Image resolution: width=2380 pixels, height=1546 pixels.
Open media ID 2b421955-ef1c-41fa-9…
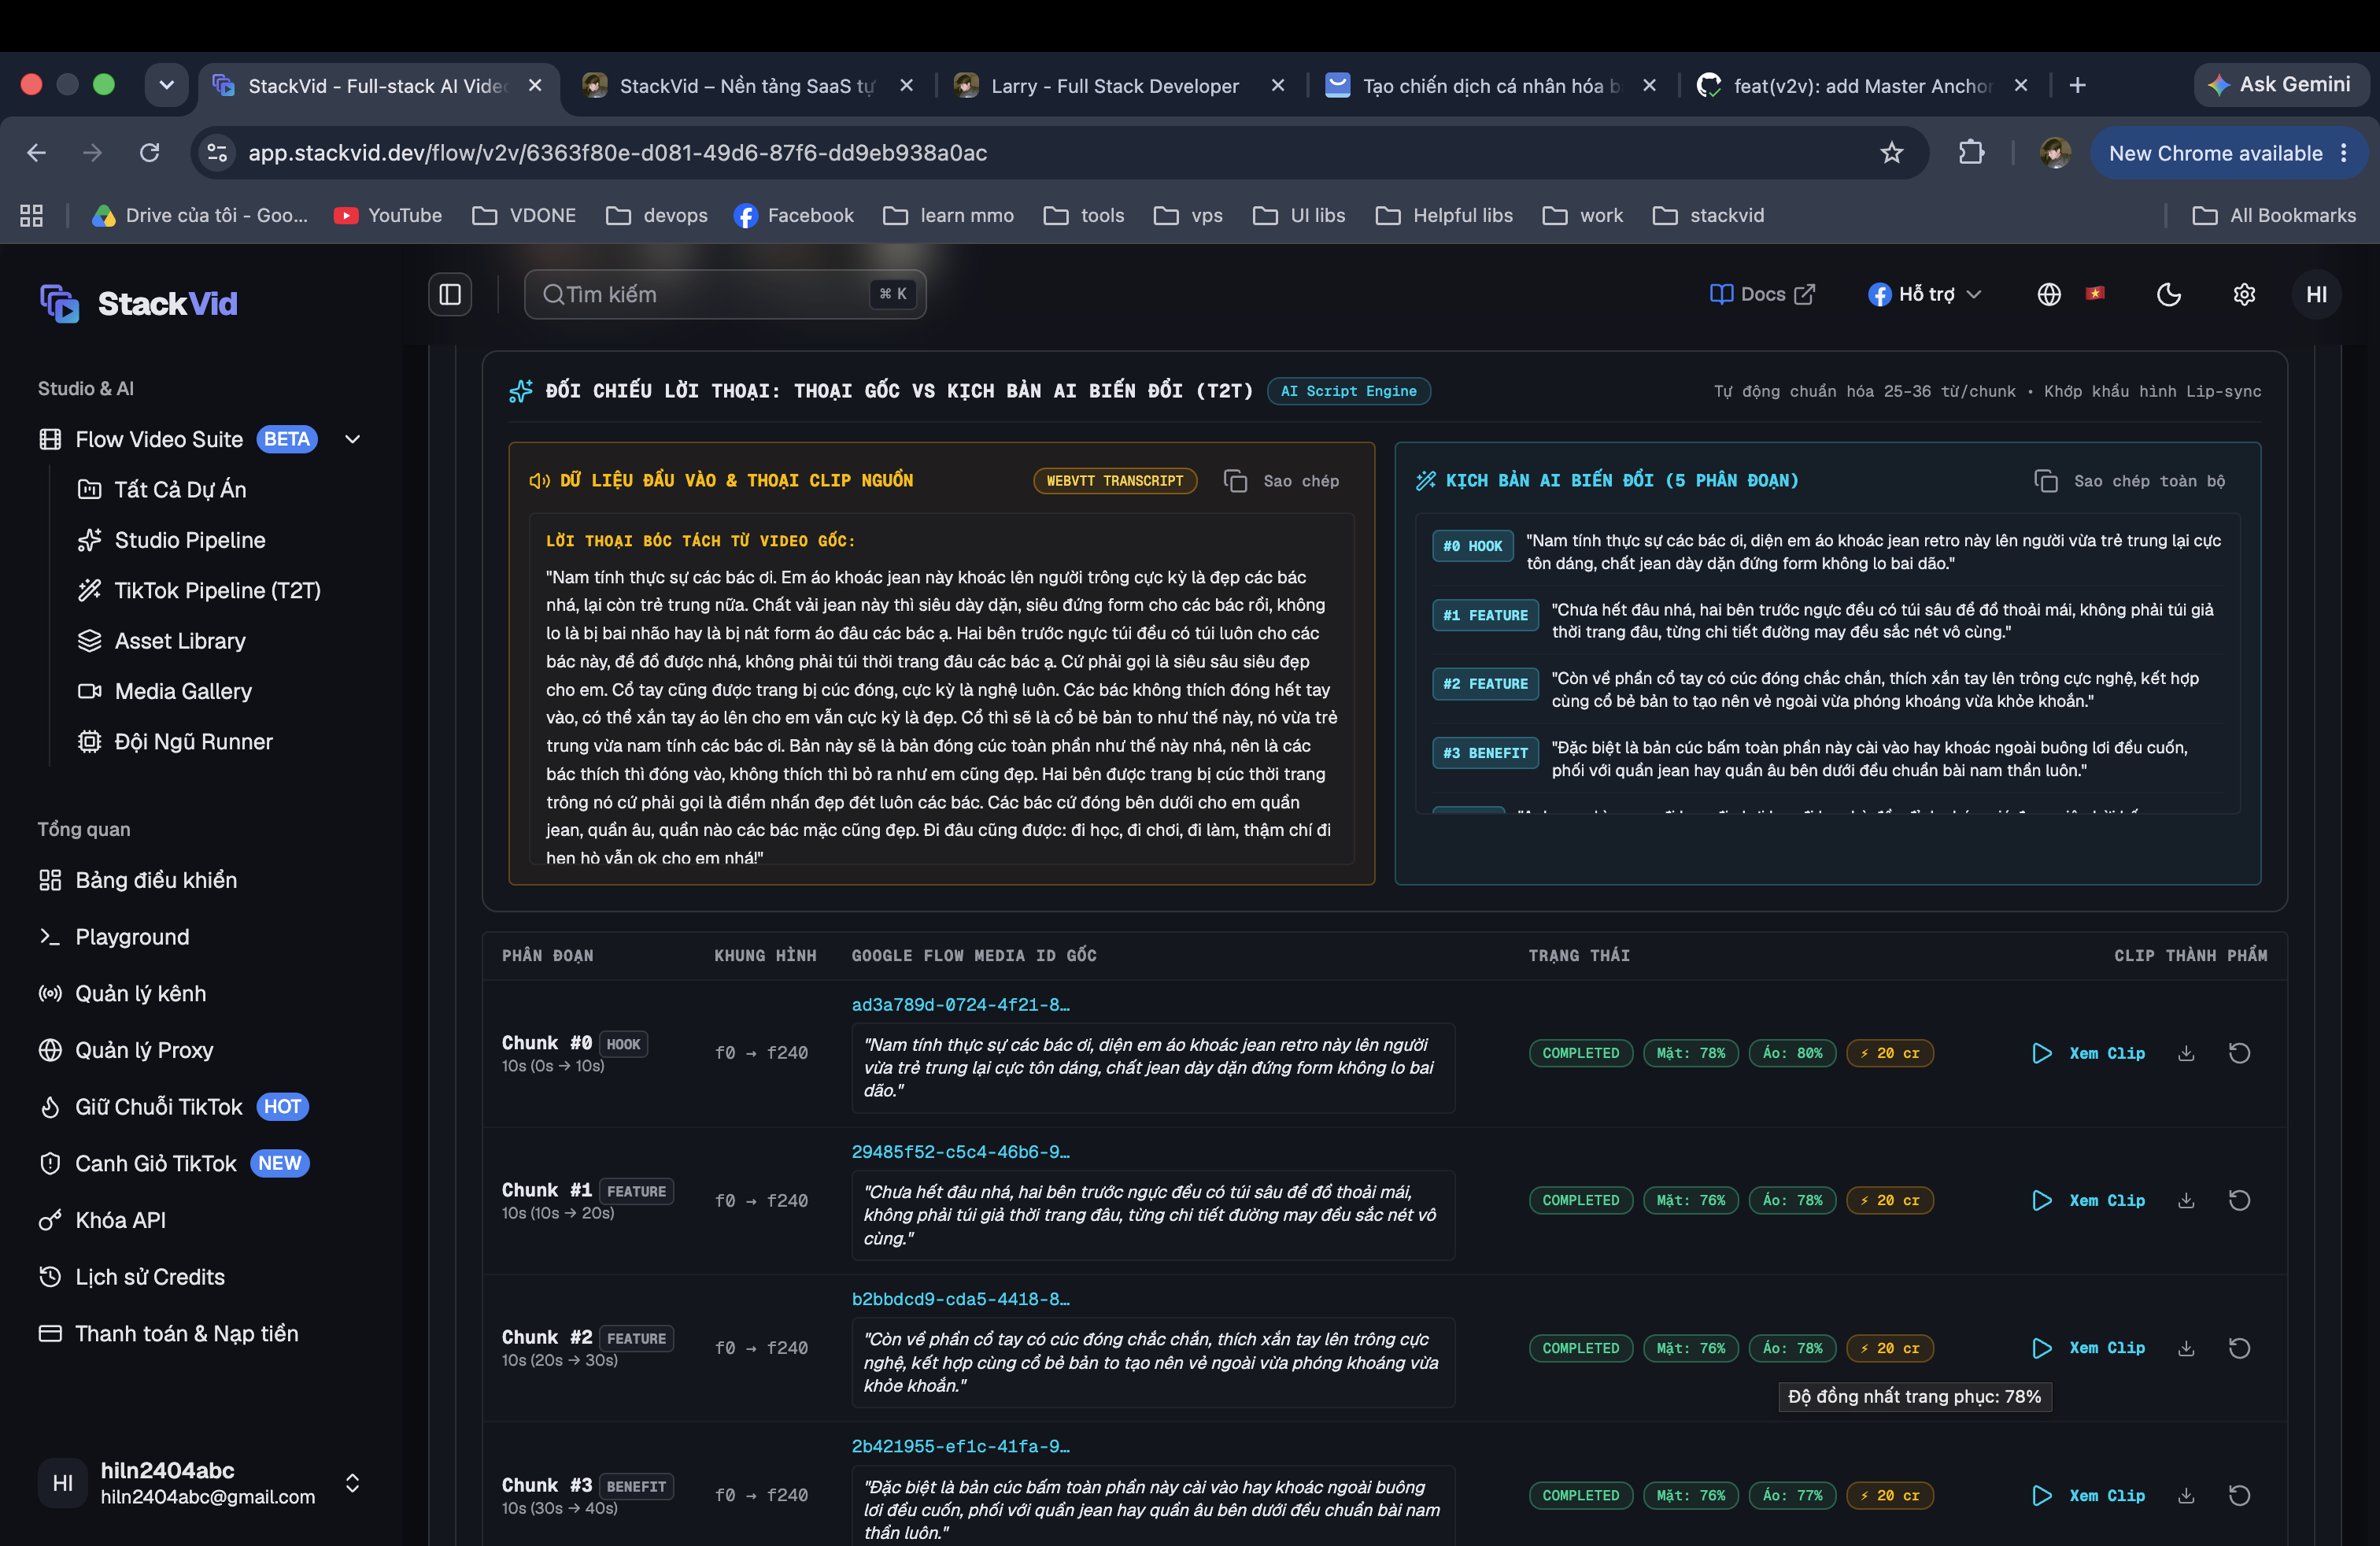pyautogui.click(x=960, y=1446)
